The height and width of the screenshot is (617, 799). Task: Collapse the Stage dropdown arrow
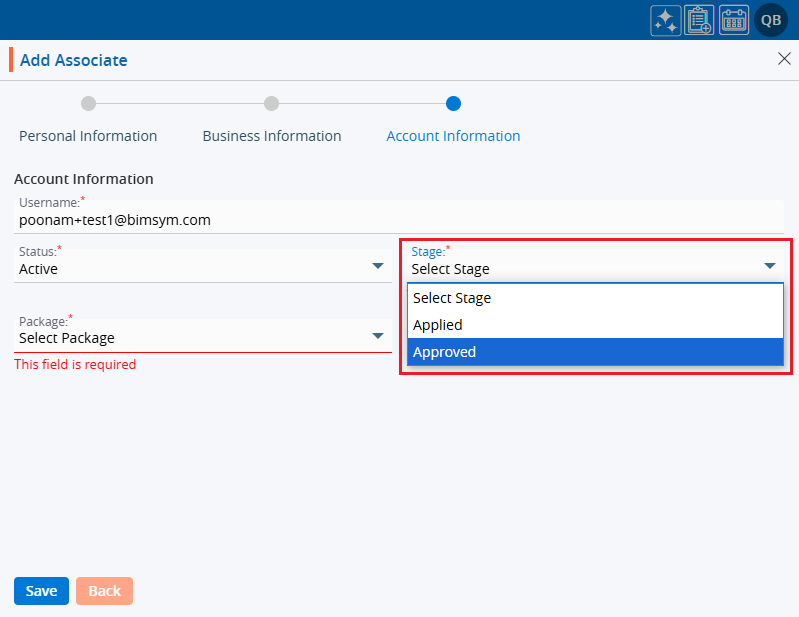point(770,266)
